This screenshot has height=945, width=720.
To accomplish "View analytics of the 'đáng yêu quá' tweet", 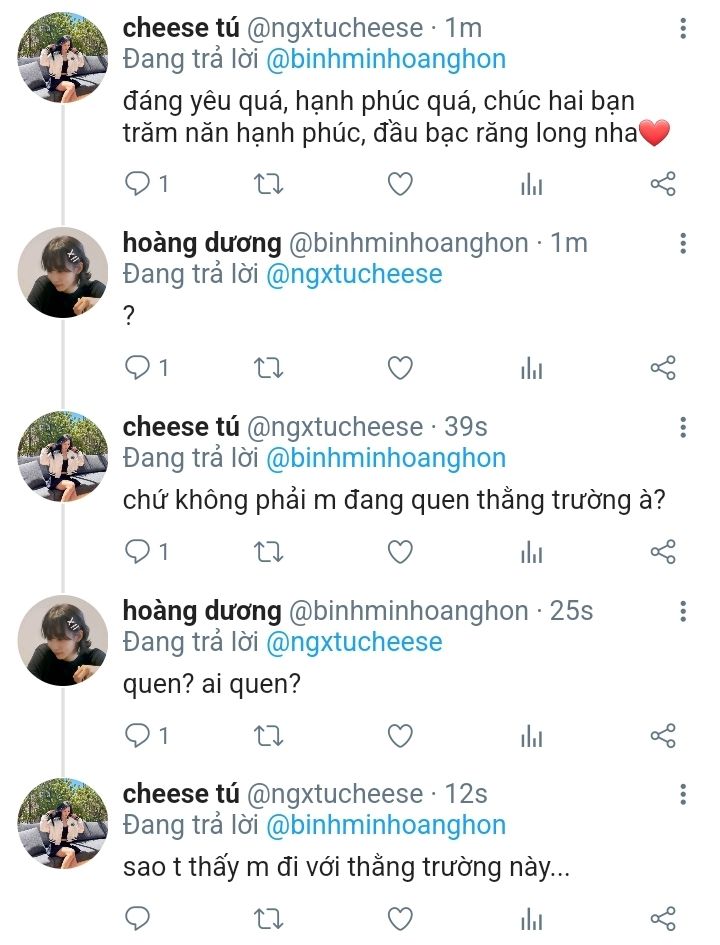I will (531, 184).
